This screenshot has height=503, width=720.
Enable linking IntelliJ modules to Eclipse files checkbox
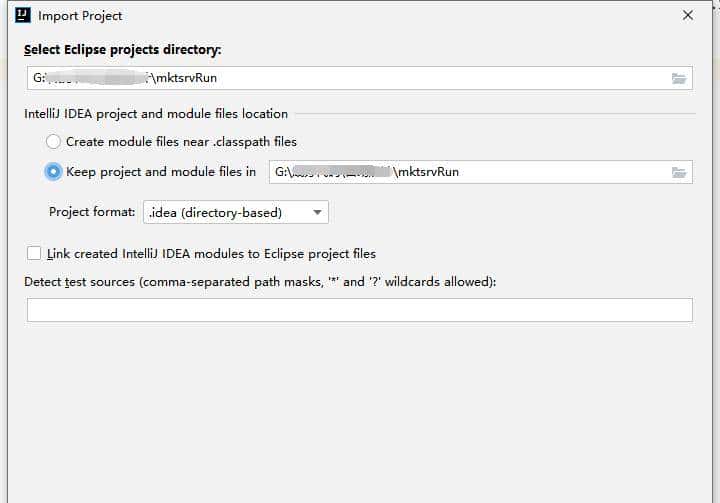click(x=35, y=254)
